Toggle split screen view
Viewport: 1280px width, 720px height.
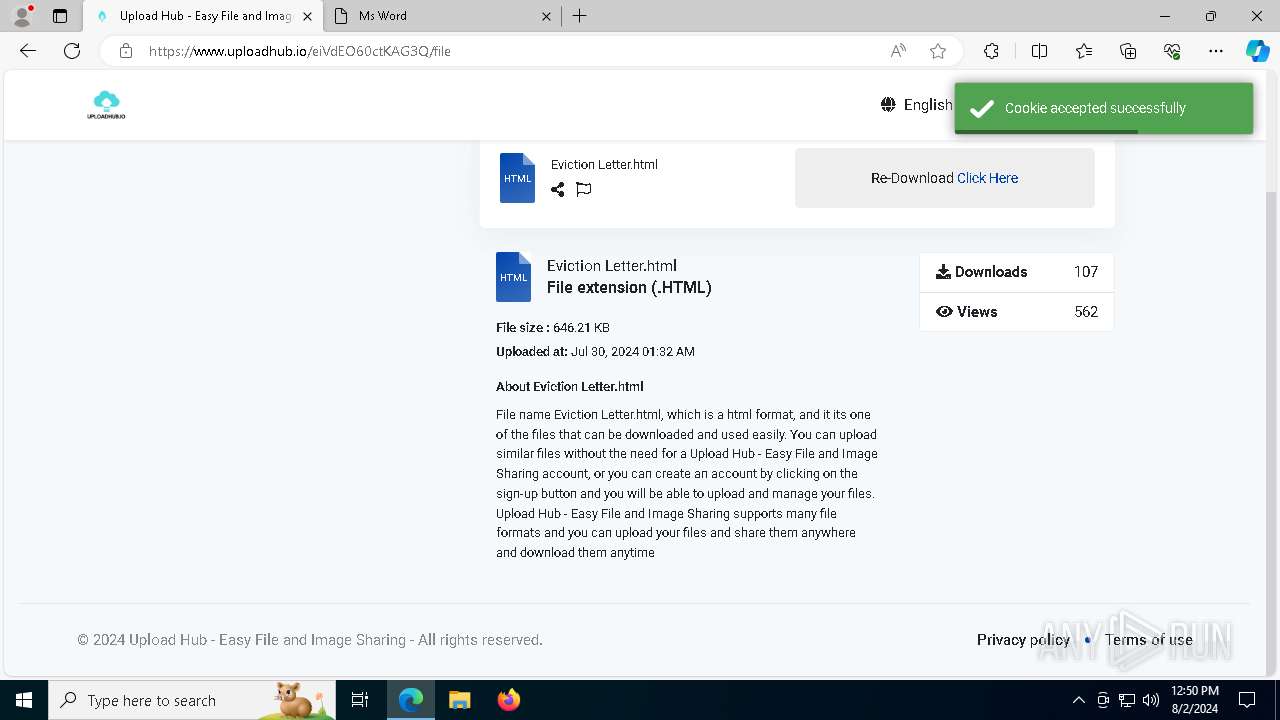(1039, 51)
